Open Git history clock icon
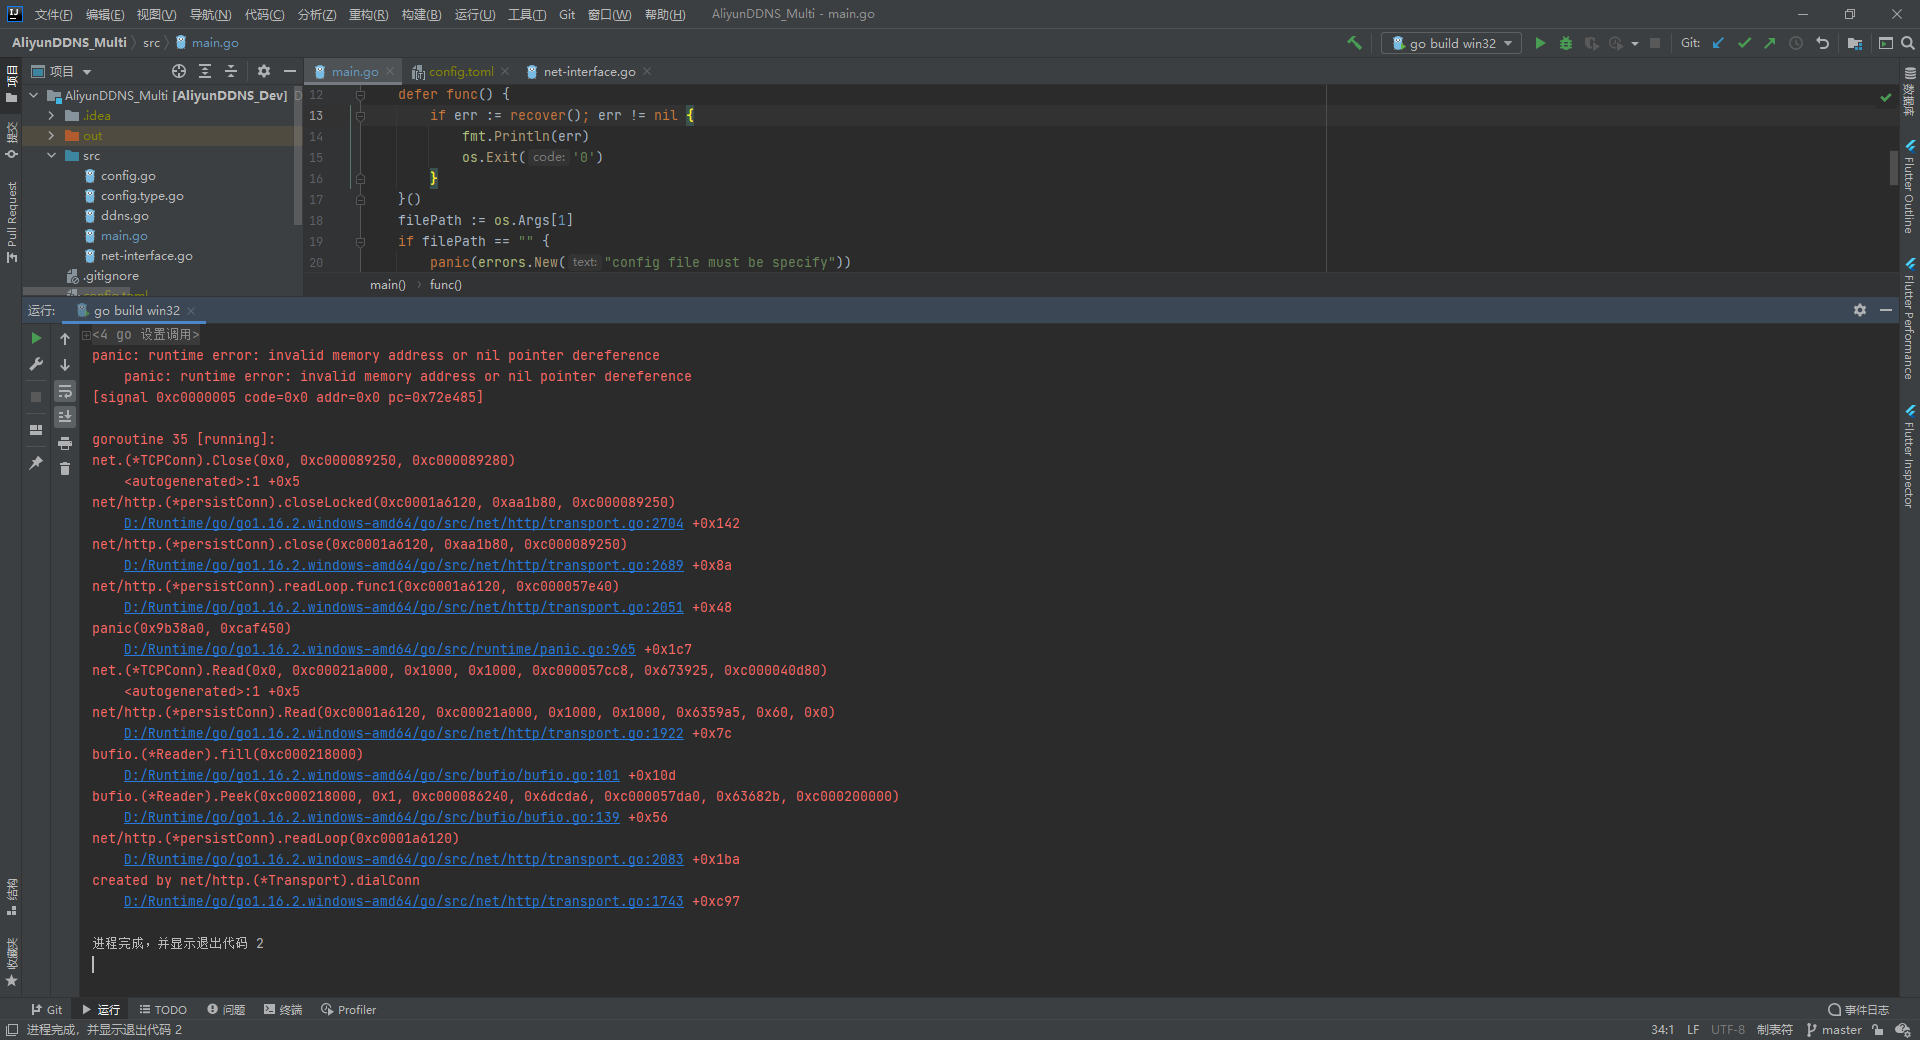The width and height of the screenshot is (1920, 1040). [1796, 43]
